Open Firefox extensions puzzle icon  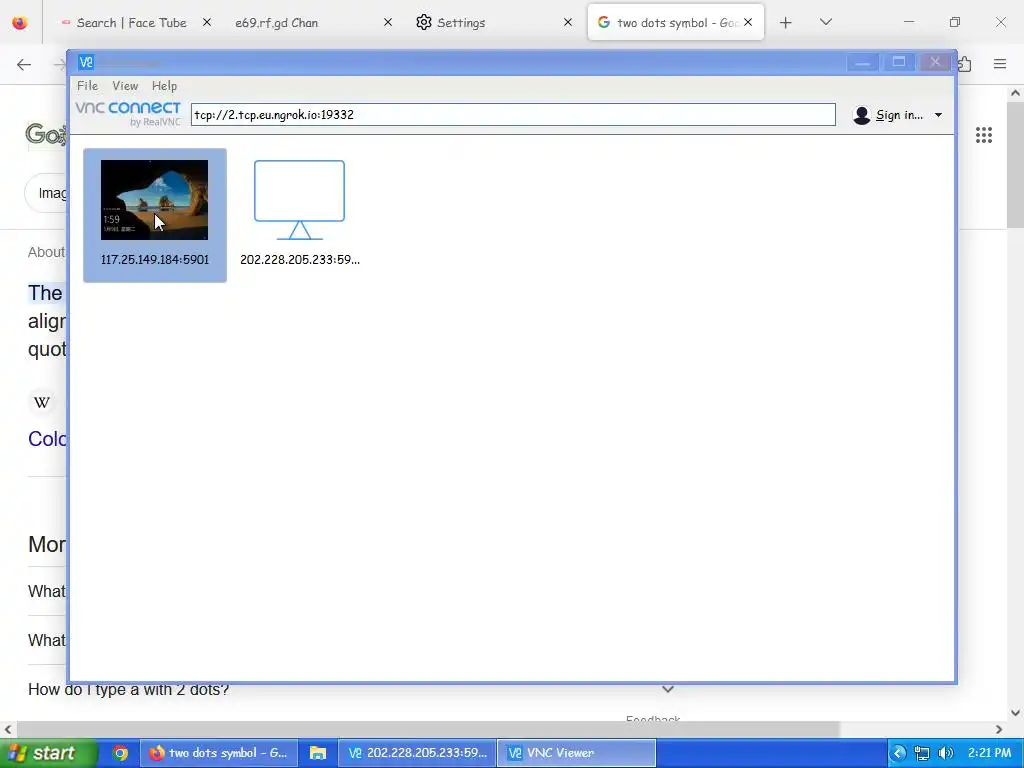coord(965,64)
